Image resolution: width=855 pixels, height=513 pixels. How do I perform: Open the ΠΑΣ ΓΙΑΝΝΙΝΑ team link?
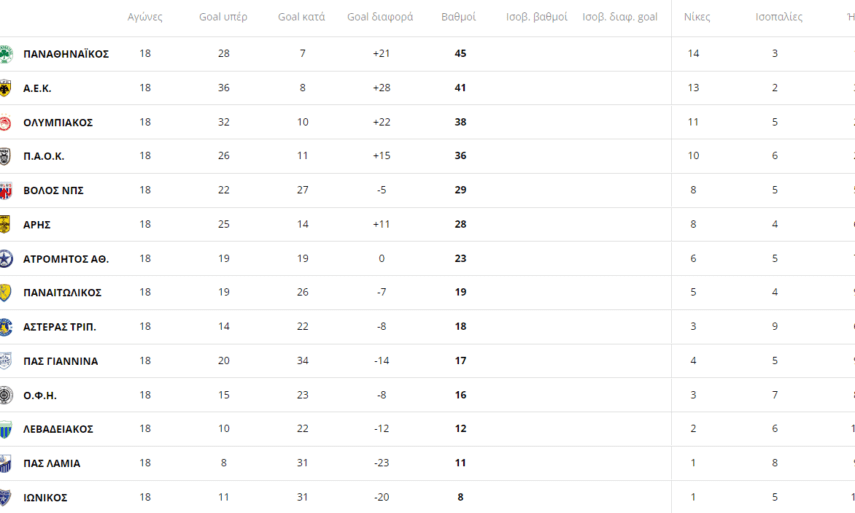(61, 361)
